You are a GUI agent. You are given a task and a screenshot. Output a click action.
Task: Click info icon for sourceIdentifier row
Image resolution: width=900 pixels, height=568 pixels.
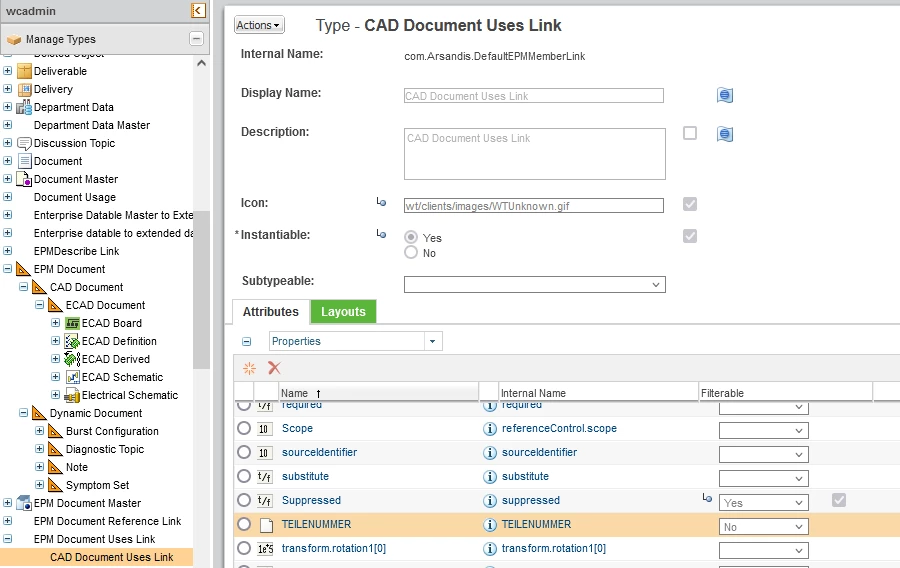point(490,453)
